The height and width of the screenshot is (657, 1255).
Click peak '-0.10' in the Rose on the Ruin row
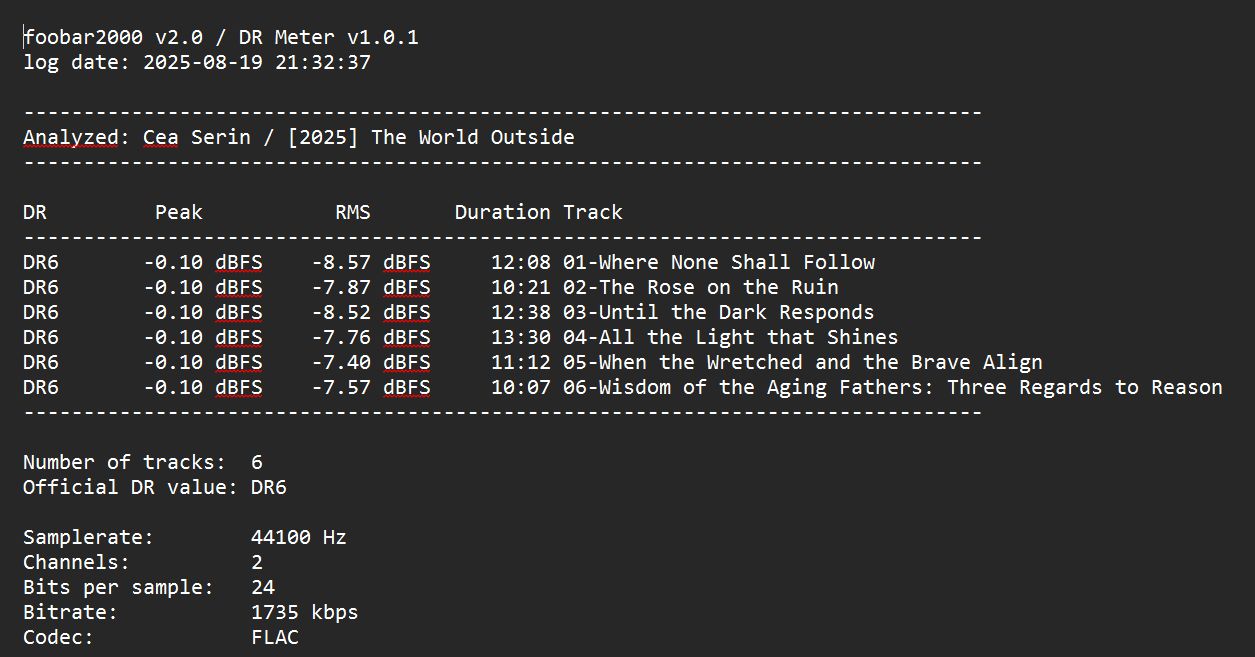pos(173,287)
